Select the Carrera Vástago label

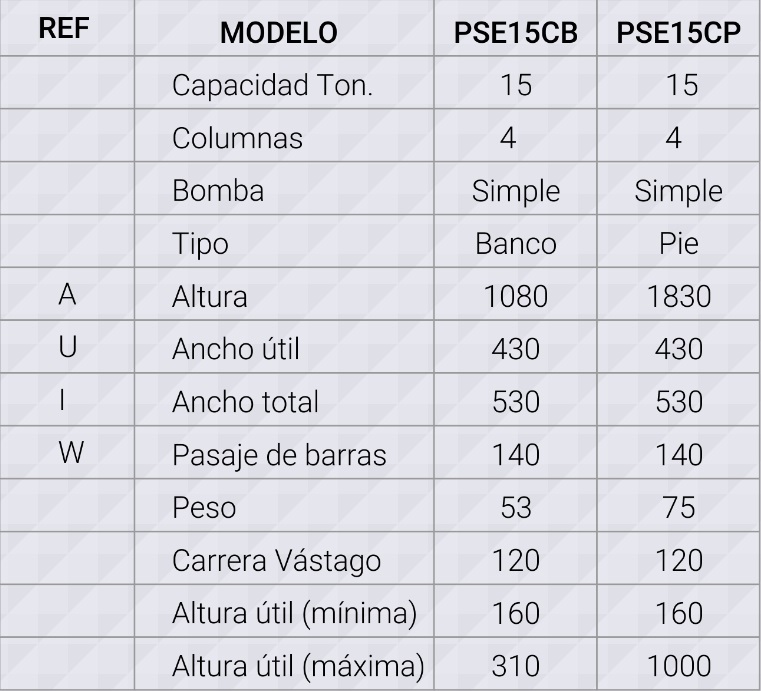pyautogui.click(x=276, y=561)
